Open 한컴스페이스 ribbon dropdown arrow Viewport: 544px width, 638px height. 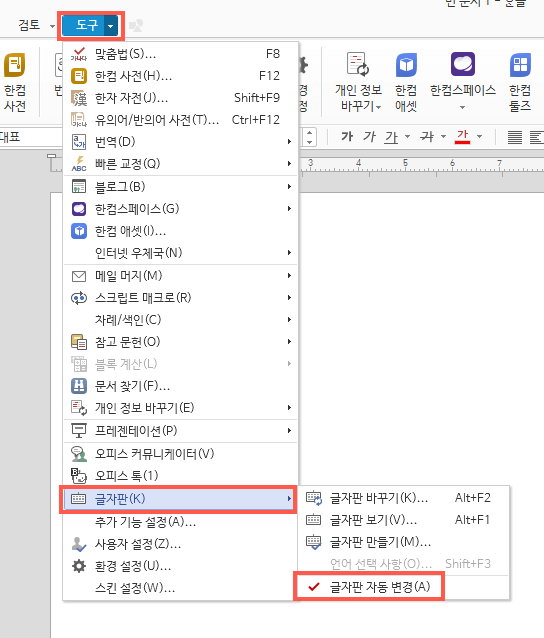463,108
